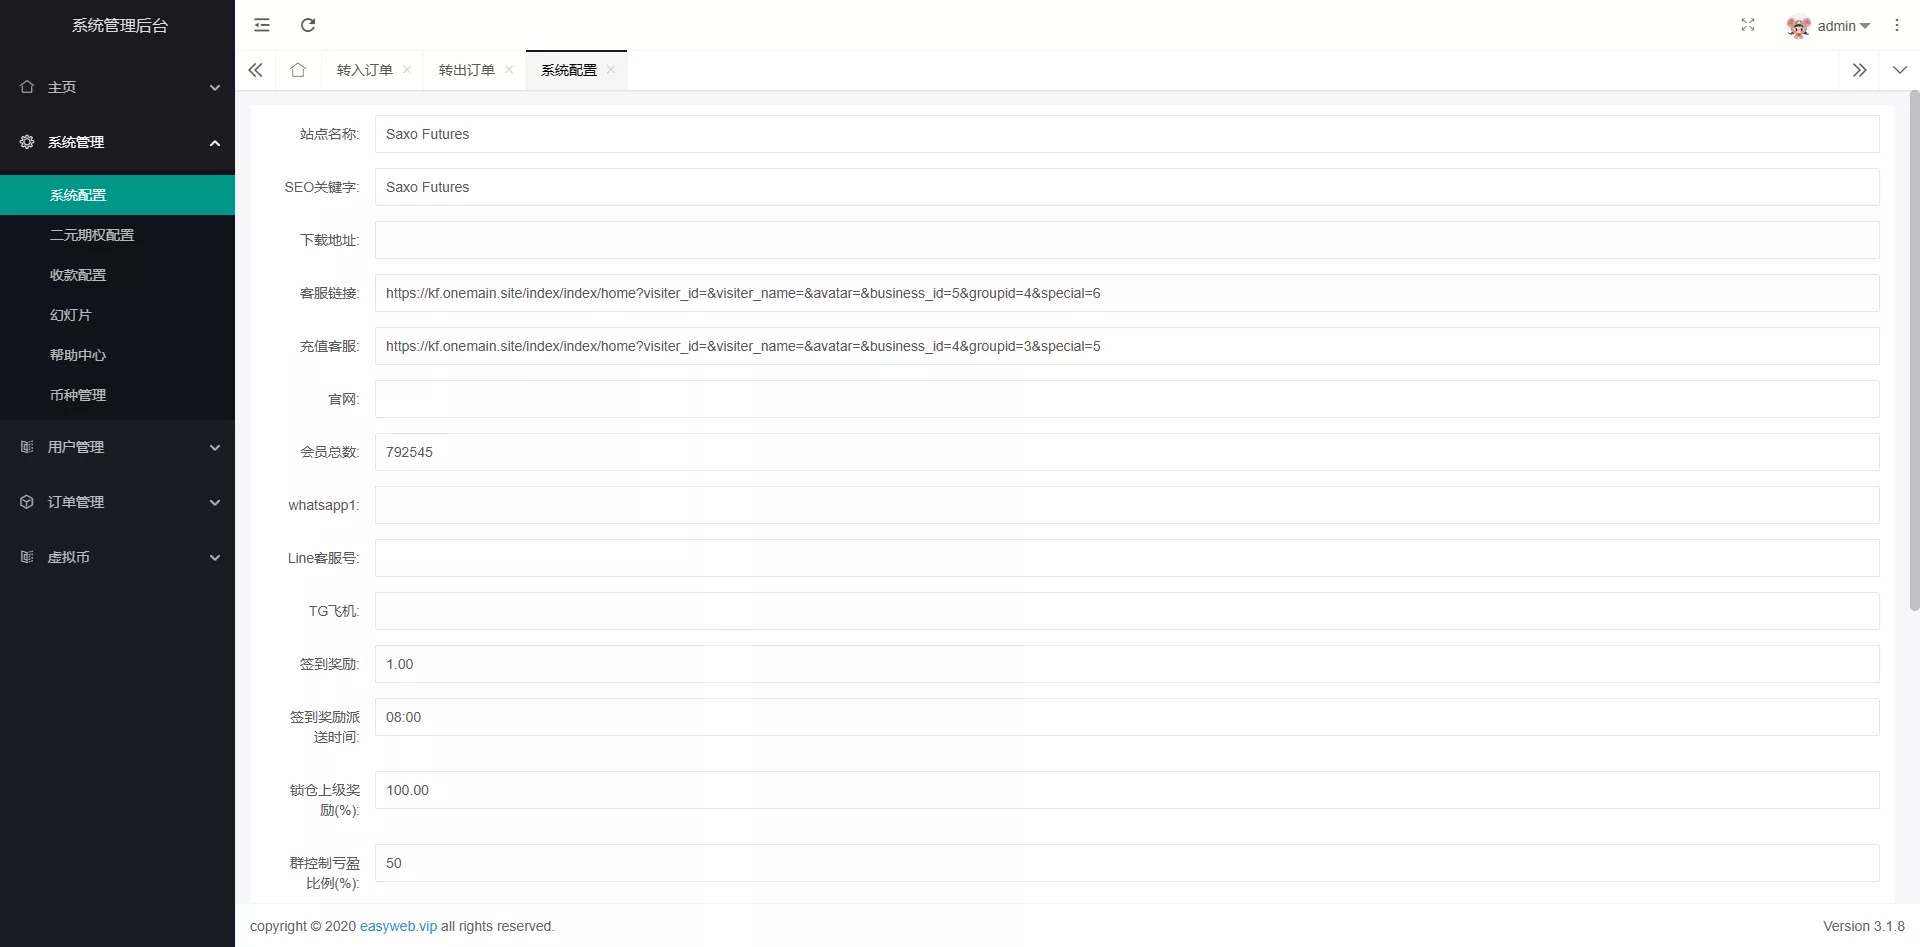Select 二元期权配置 in the sidebar
Screen dimensions: 1920x947
pyautogui.click(x=92, y=235)
